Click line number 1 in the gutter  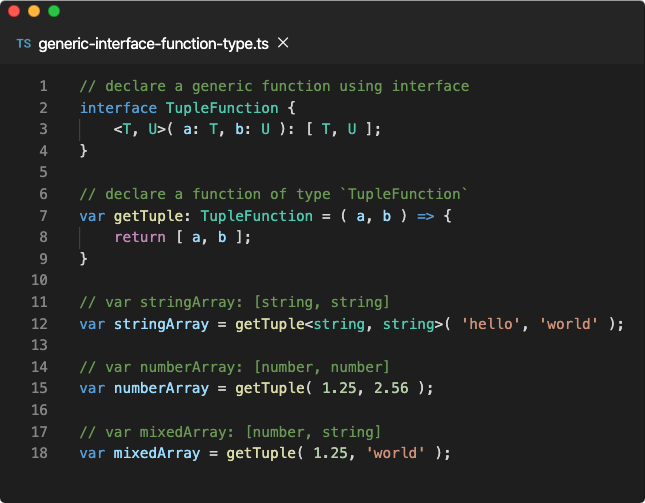click(43, 86)
